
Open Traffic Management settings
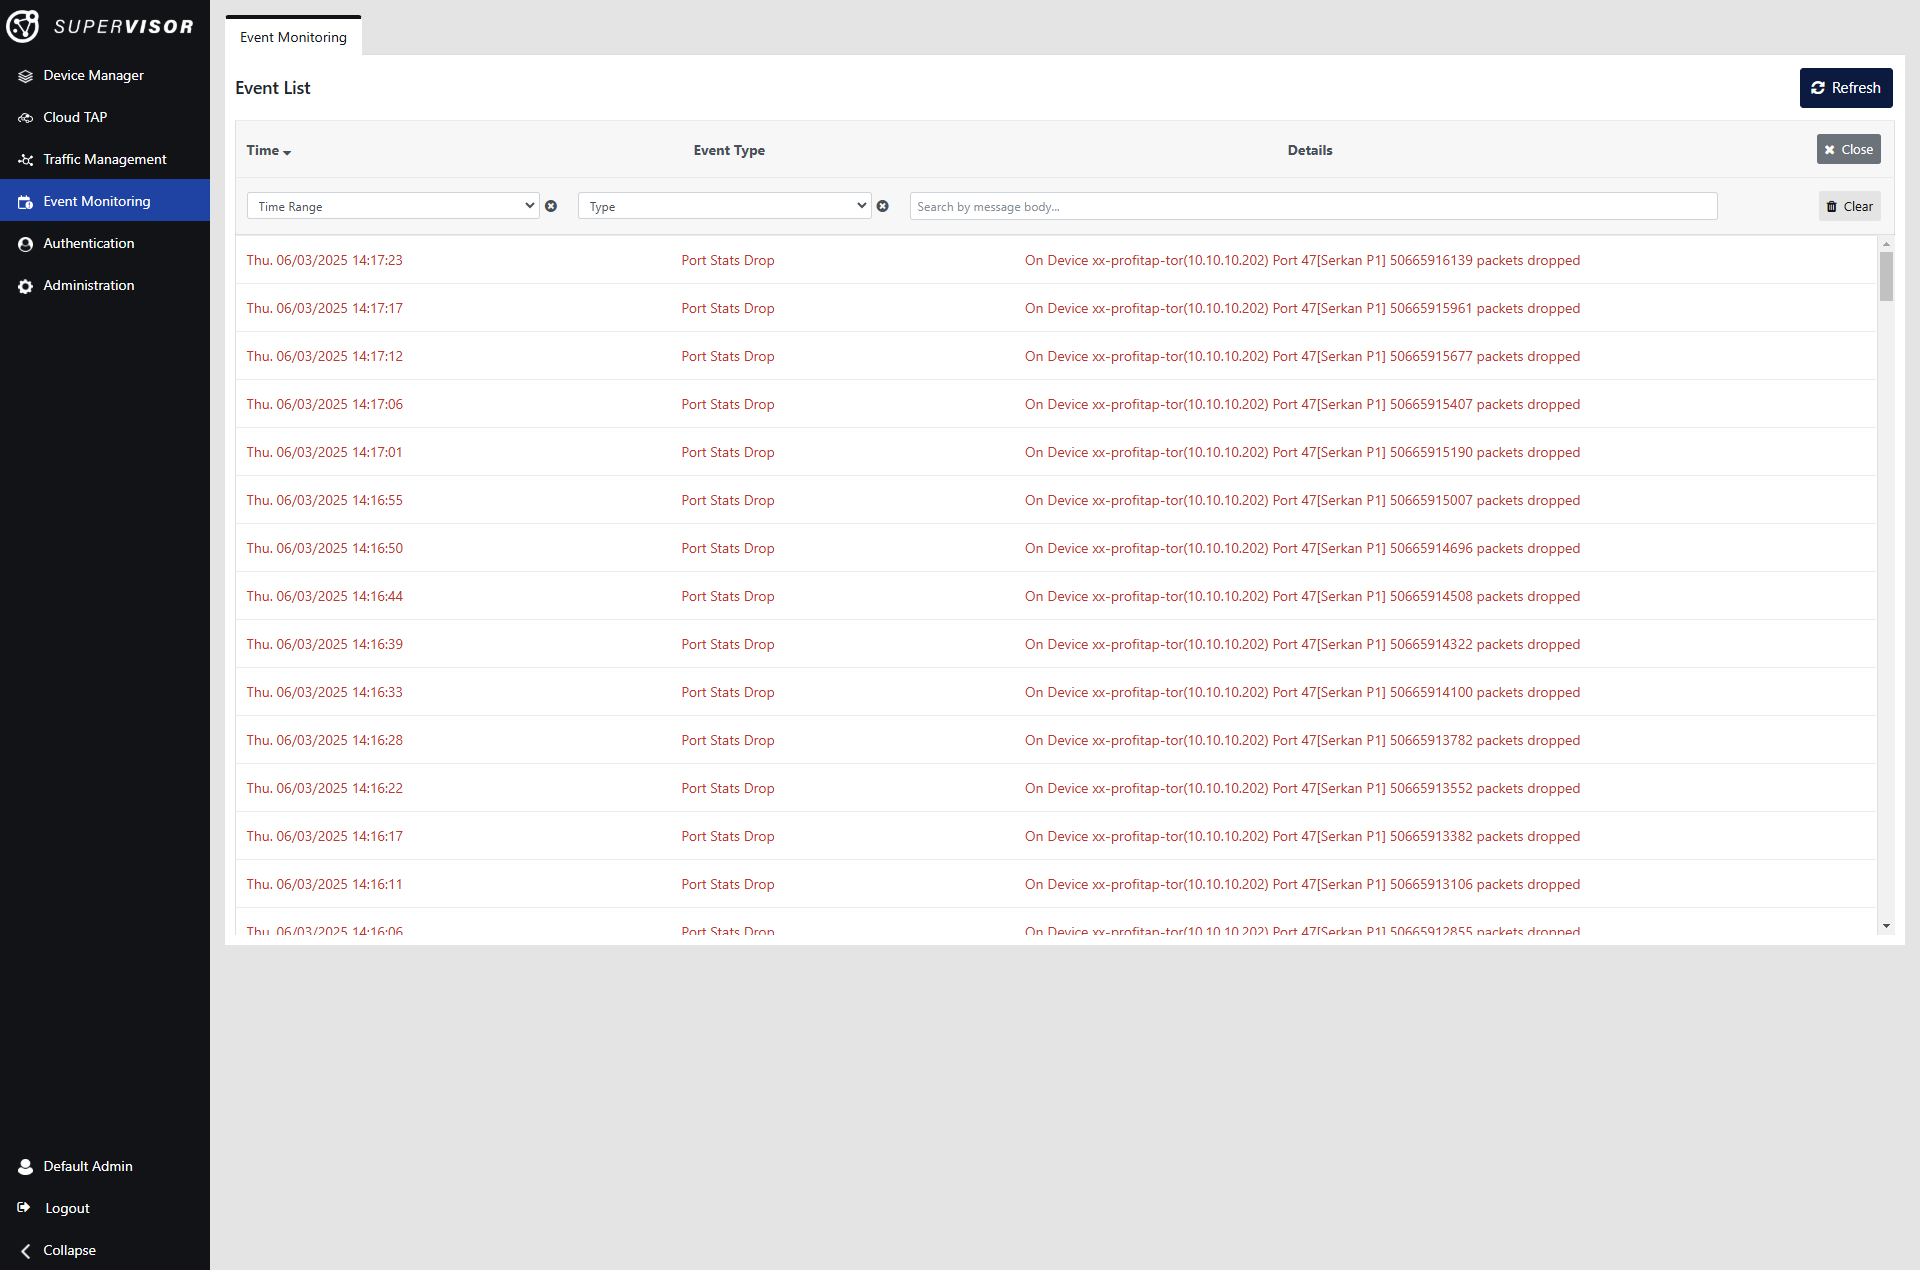pyautogui.click(x=104, y=159)
